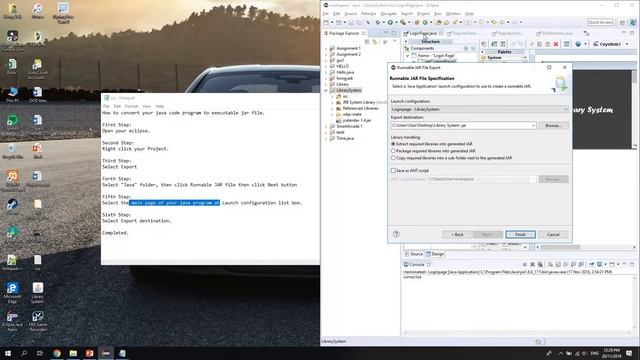Expand the Assignment 1 project
This screenshot has height=360, width=640.
coord(326,48)
